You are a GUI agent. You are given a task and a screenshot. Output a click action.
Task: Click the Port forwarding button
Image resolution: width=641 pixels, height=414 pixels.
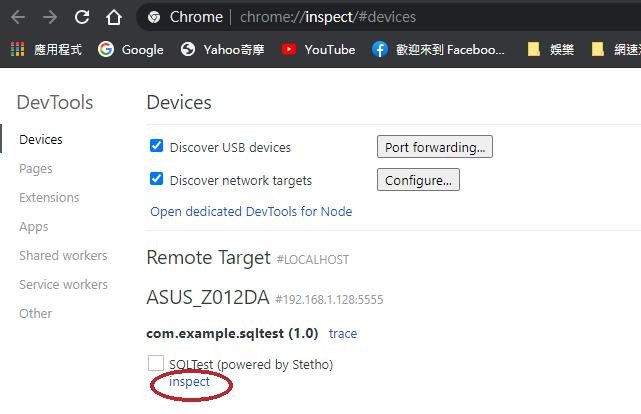coord(434,147)
